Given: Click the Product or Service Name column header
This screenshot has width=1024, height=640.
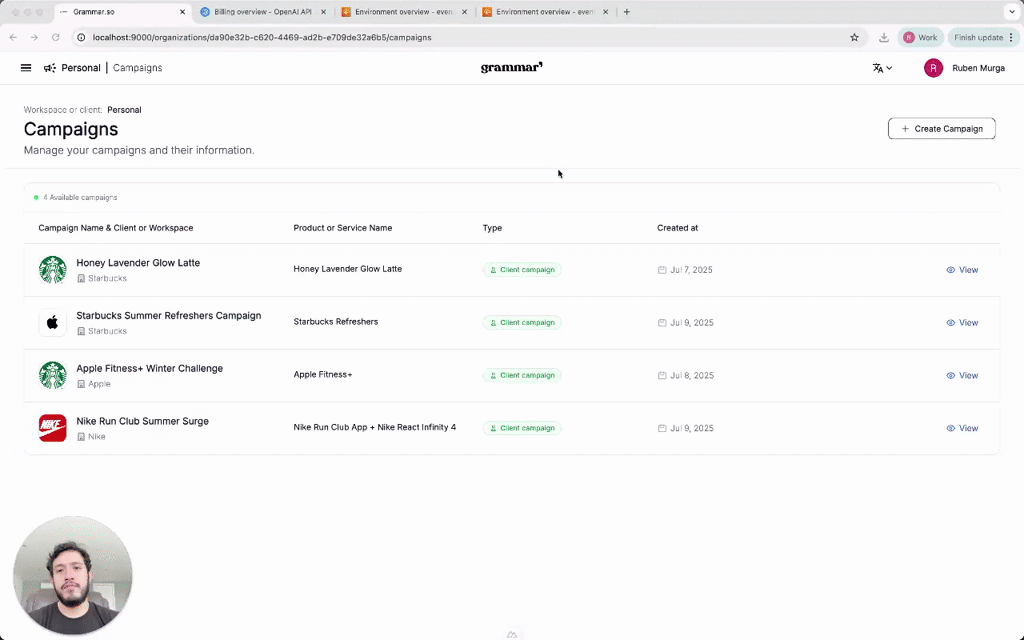Looking at the screenshot, I should coord(343,228).
